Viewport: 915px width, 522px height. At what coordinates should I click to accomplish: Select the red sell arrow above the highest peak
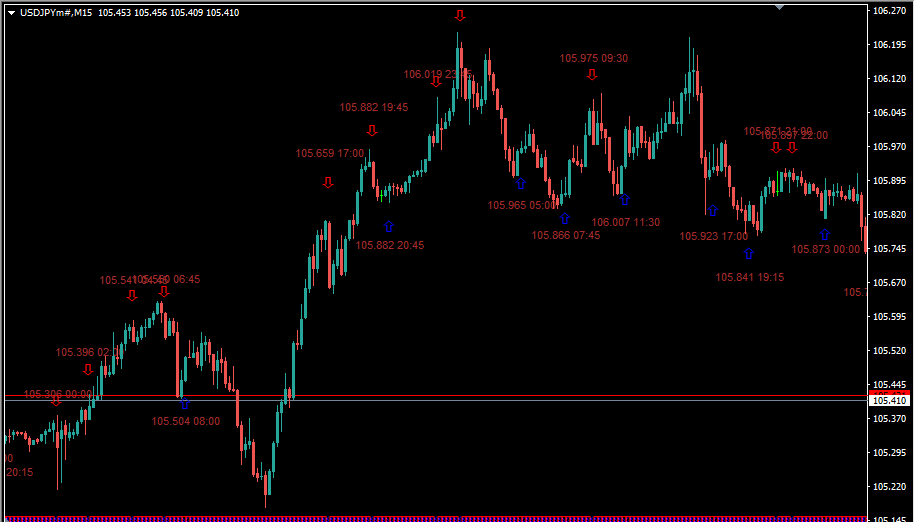[460, 16]
